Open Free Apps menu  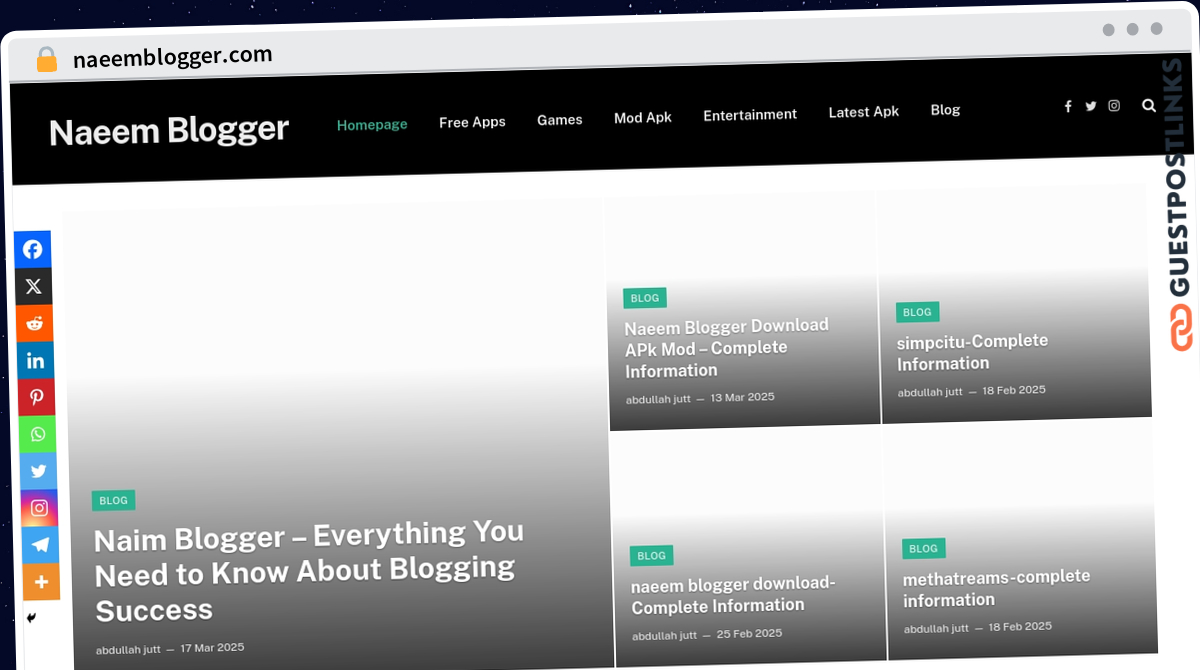pyautogui.click(x=472, y=122)
